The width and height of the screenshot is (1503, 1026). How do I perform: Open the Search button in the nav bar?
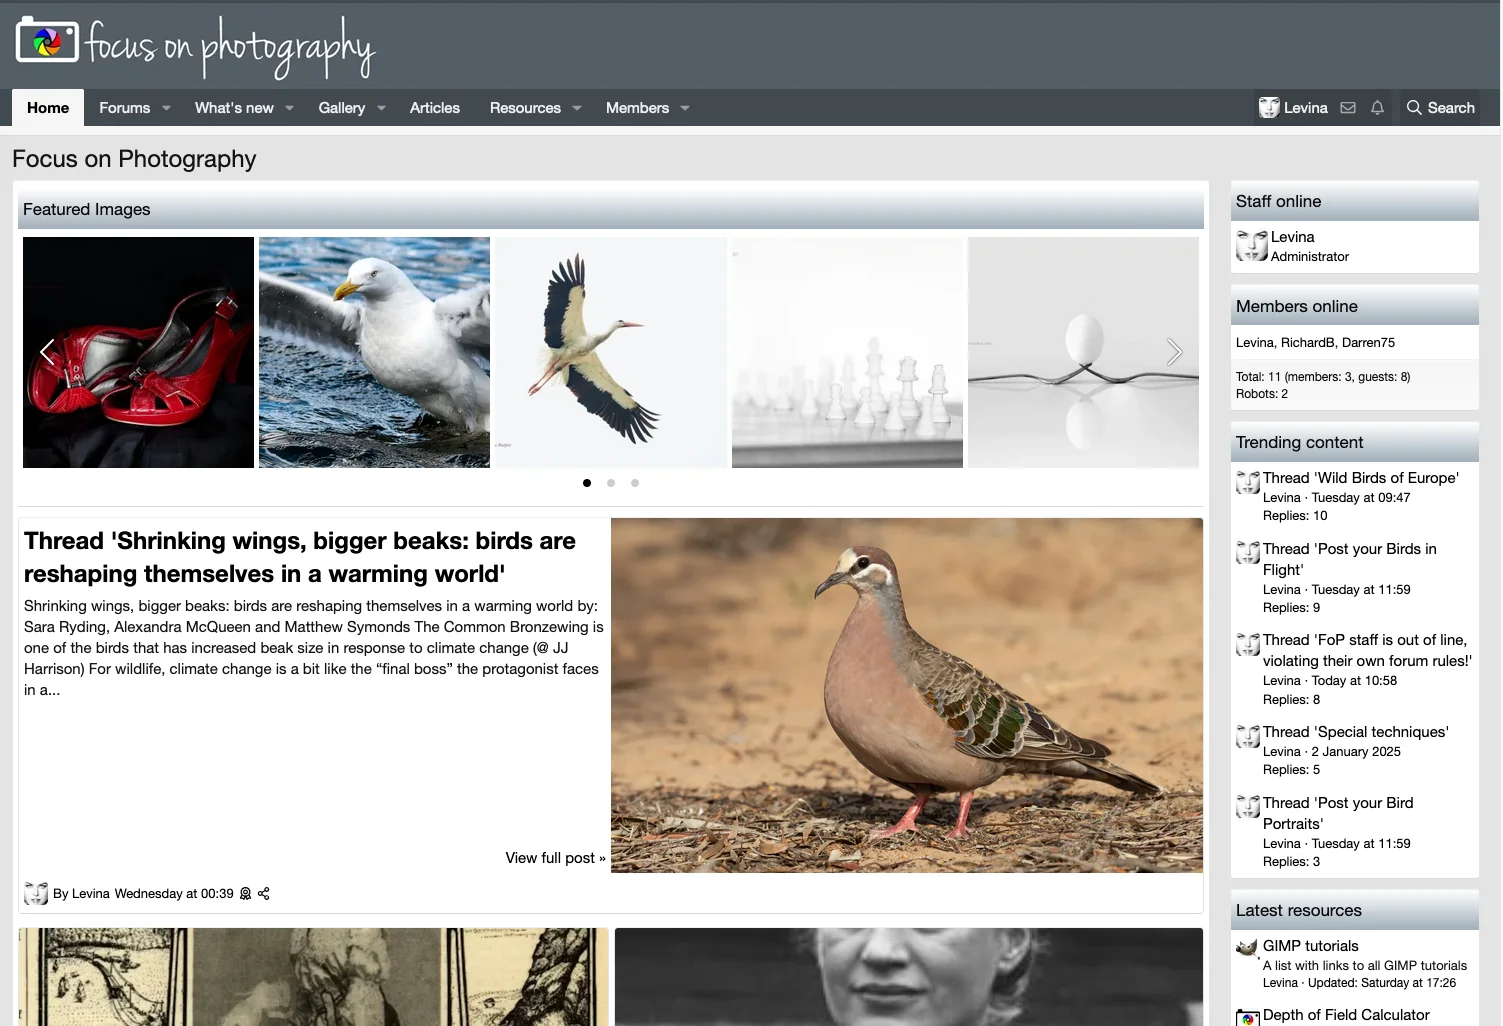coord(1440,108)
